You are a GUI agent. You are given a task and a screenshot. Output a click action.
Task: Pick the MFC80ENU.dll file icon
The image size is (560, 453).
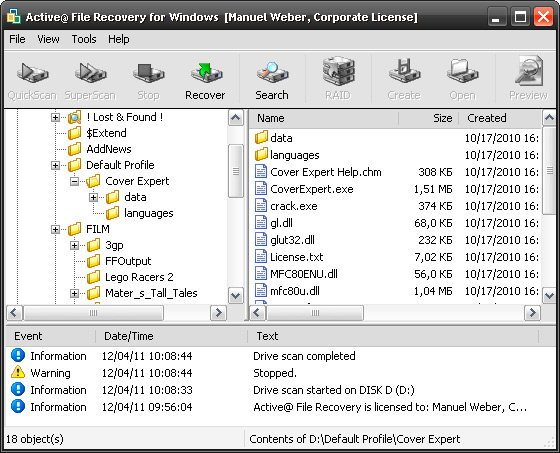point(261,274)
